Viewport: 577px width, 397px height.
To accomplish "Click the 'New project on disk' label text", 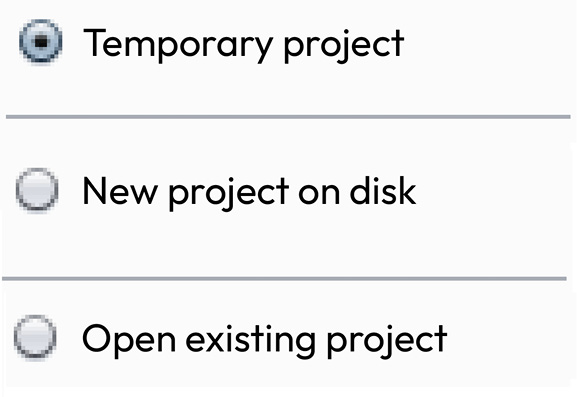I will [249, 192].
